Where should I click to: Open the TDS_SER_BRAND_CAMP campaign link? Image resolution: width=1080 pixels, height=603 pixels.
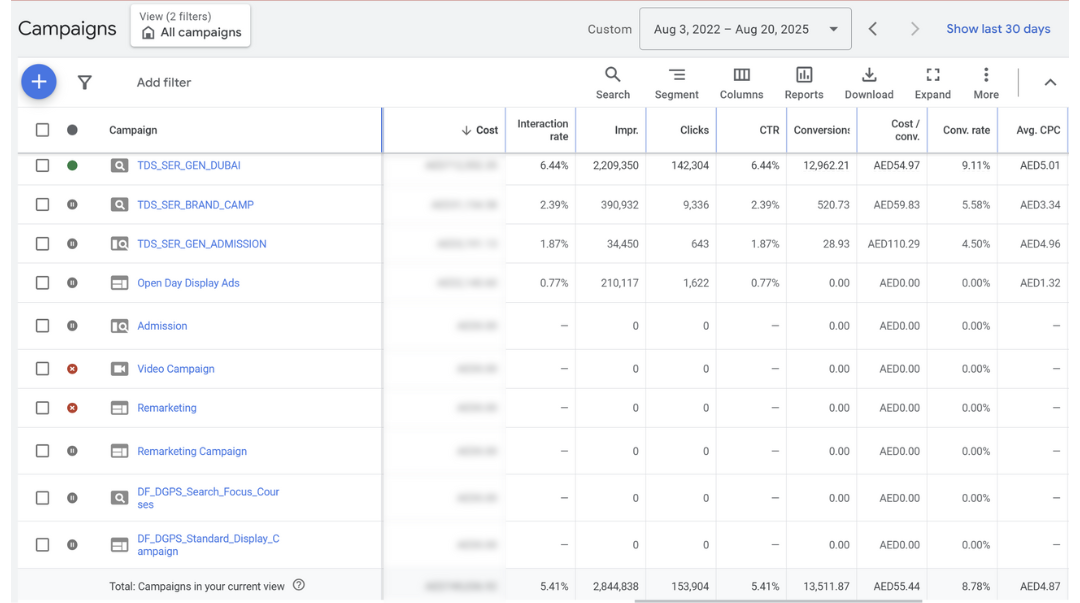click(x=195, y=205)
